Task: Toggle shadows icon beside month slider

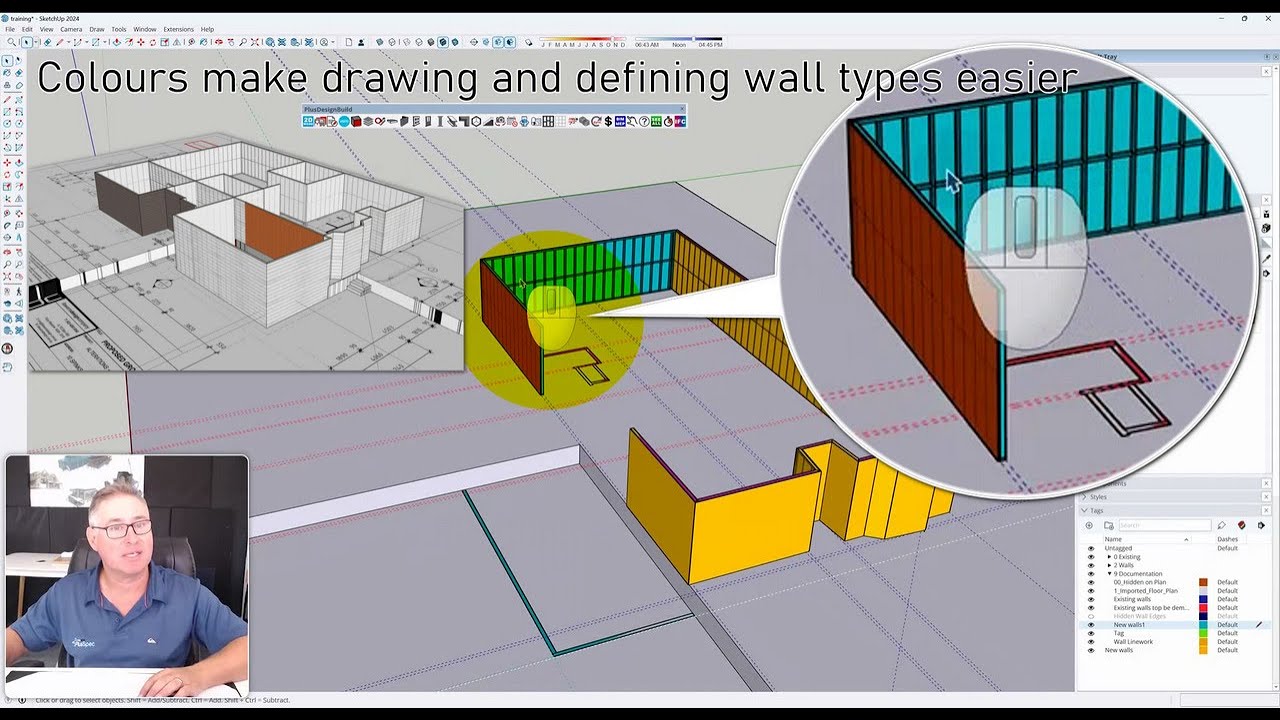Action: click(528, 42)
